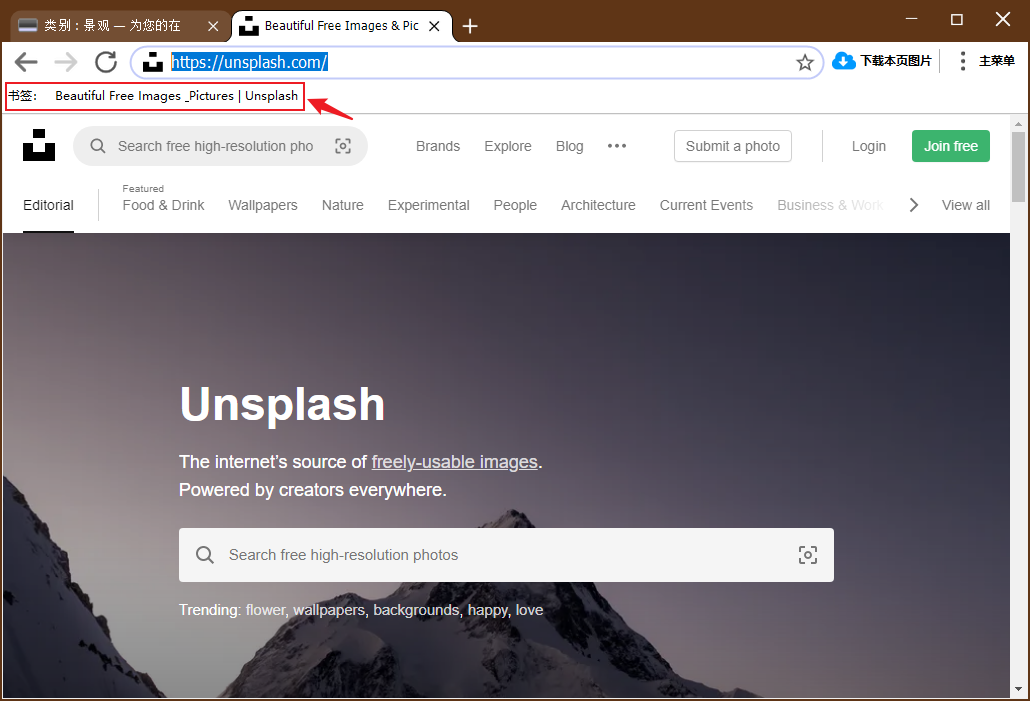Click the site favicon in the address bar
1030x701 pixels.
click(152, 62)
